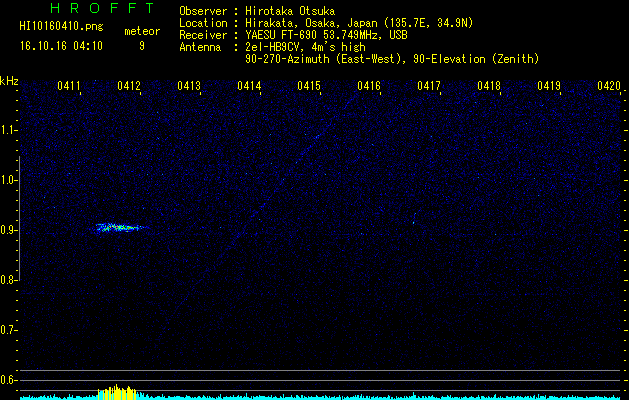The height and width of the screenshot is (400, 629).
Task: Click the 1.1 kHz axis label
Action: 8,130
